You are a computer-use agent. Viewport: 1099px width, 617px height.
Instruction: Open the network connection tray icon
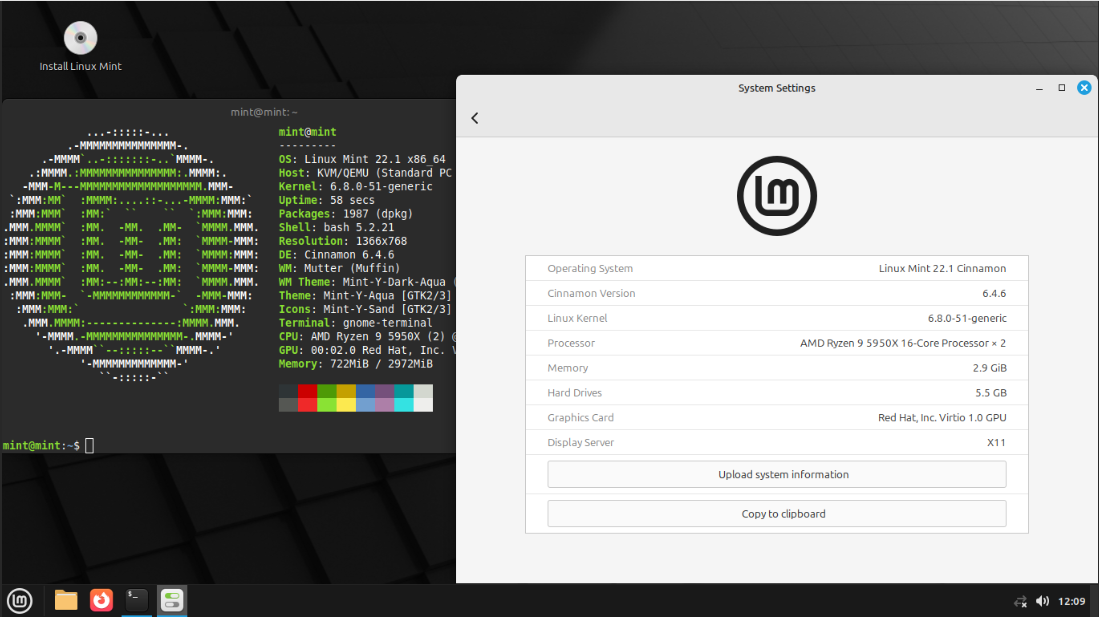tap(1020, 601)
